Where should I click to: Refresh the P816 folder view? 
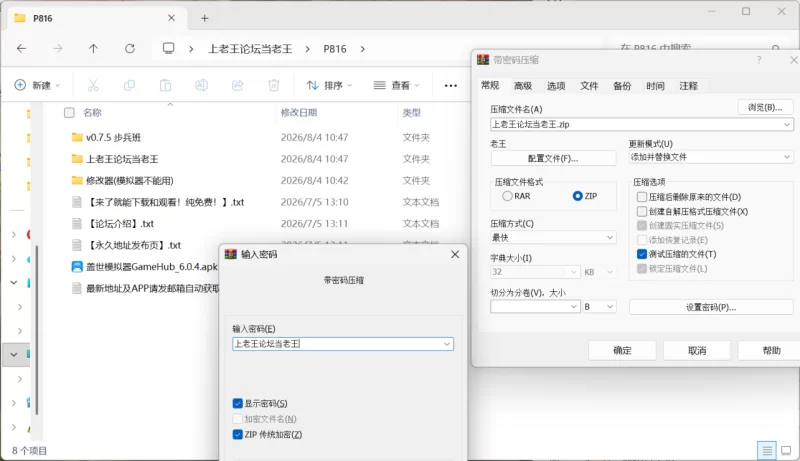pos(130,48)
